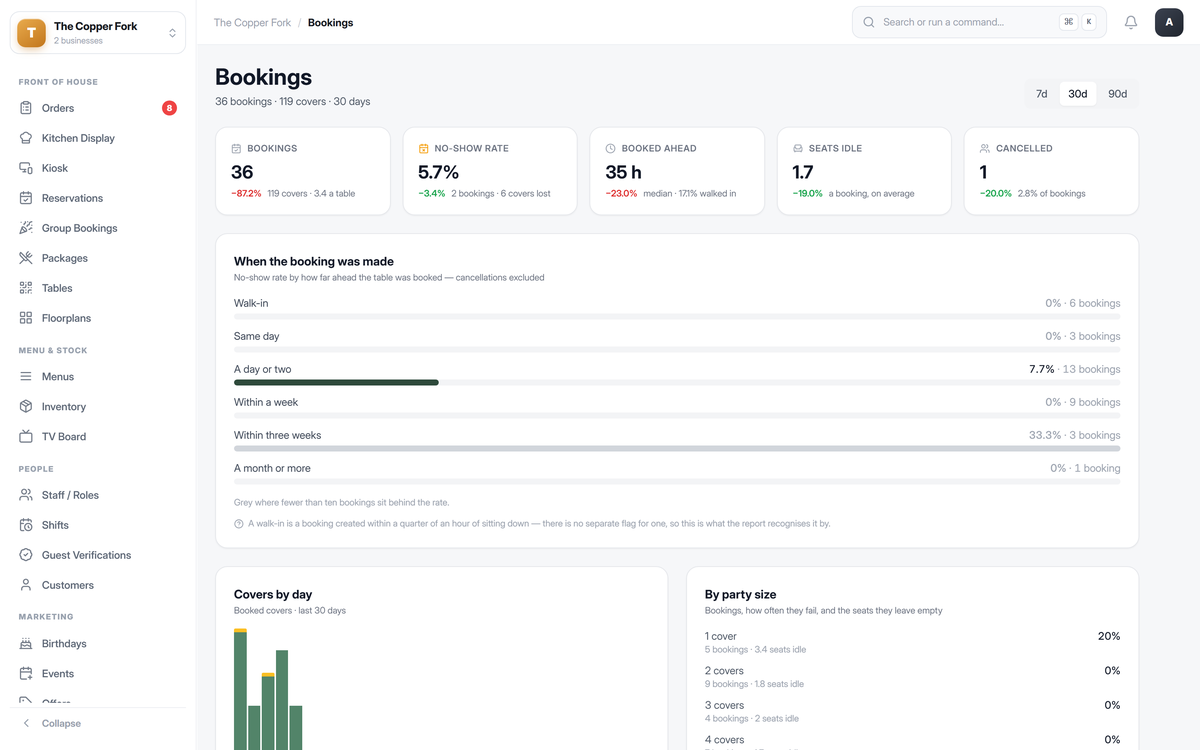Click the Orders badge showing 8
Image resolution: width=1200 pixels, height=750 pixels.
(x=169, y=108)
